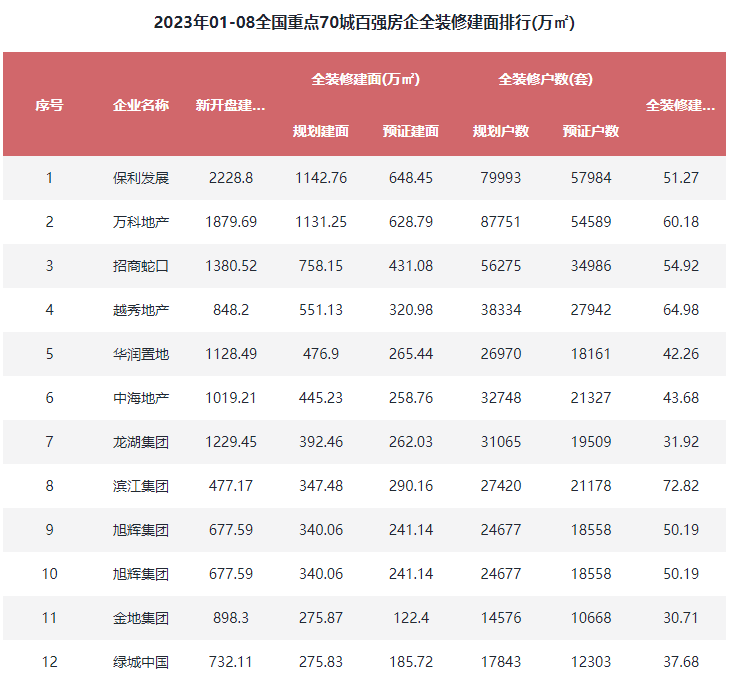
Task: Click value 31.92 in row 7
Action: [681, 442]
